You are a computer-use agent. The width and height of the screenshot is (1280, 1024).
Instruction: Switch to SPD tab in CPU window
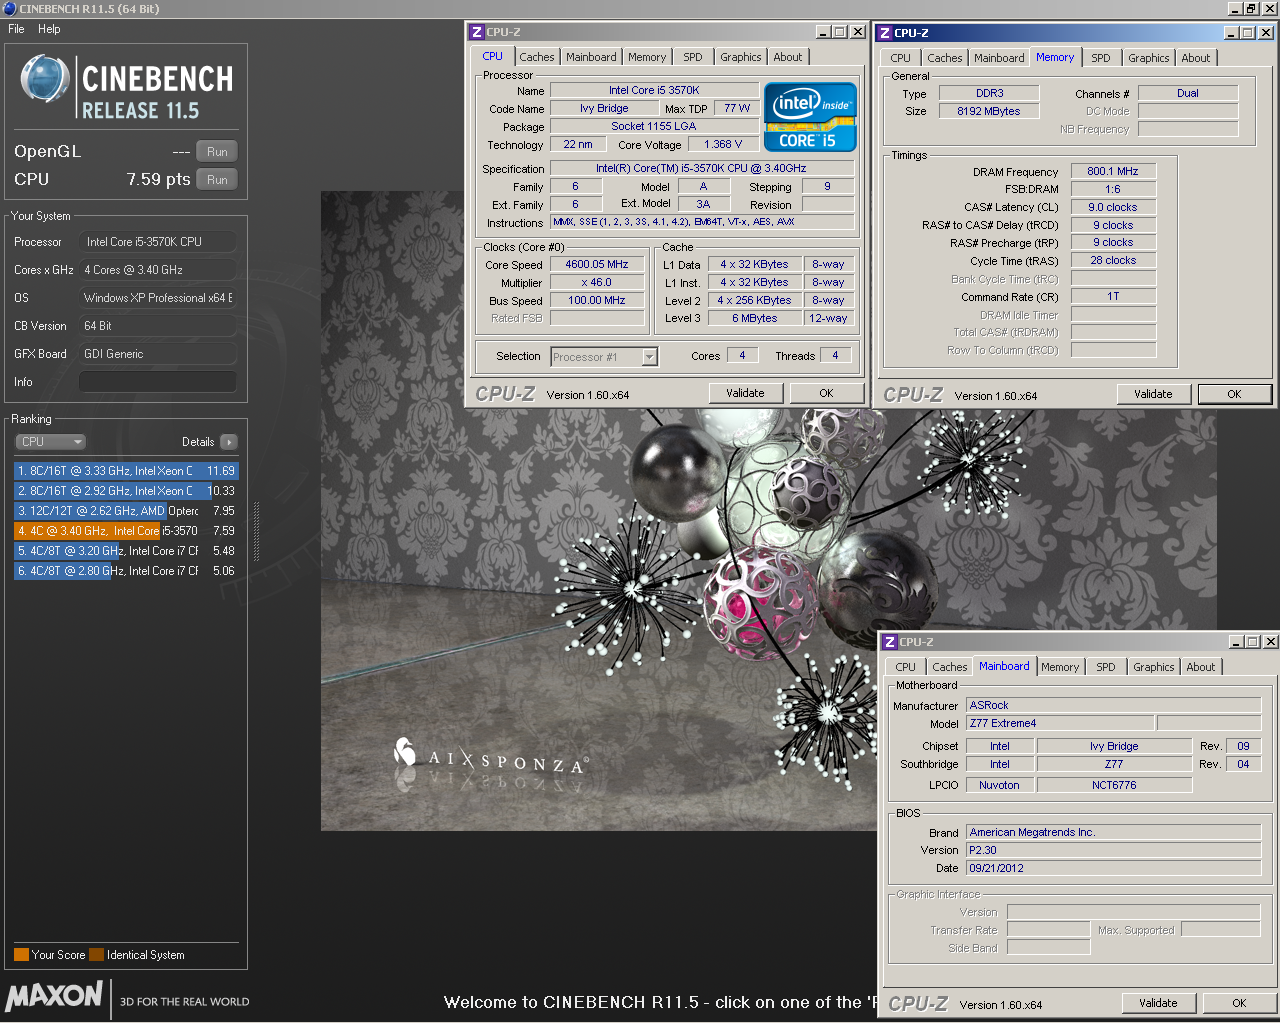click(x=693, y=57)
